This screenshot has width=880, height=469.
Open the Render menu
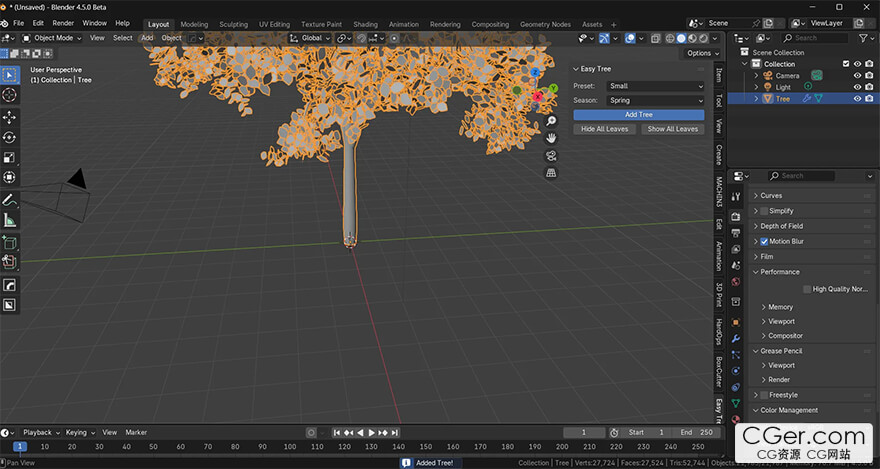(63, 23)
